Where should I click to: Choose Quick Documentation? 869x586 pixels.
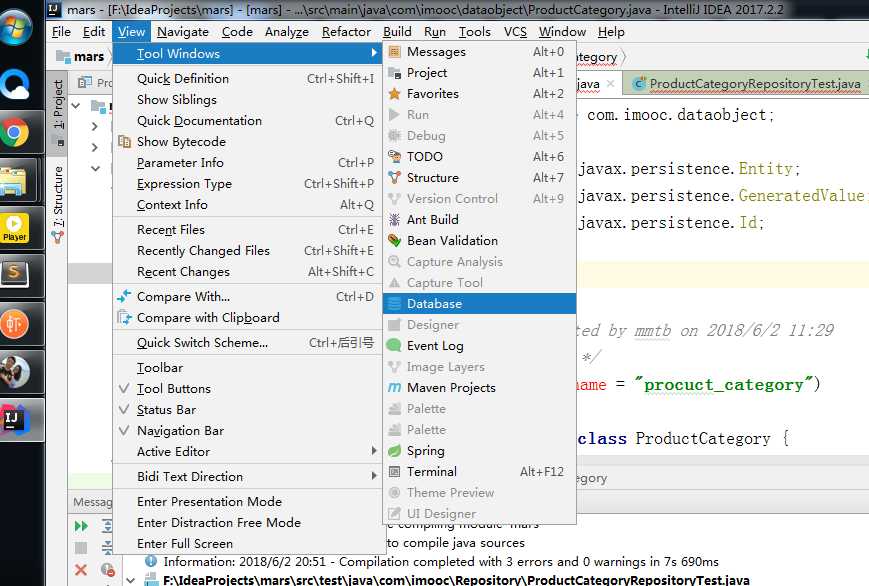pyautogui.click(x=247, y=121)
